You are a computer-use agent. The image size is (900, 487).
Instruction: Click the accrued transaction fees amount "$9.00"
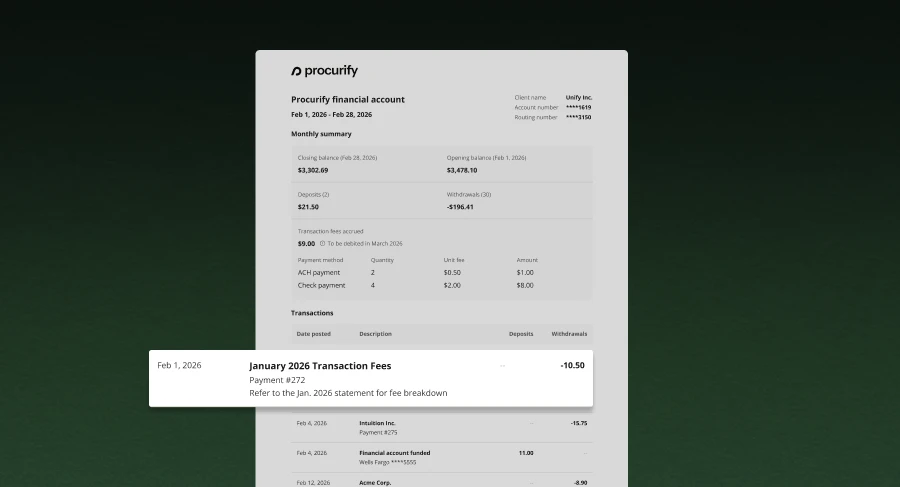pos(307,244)
